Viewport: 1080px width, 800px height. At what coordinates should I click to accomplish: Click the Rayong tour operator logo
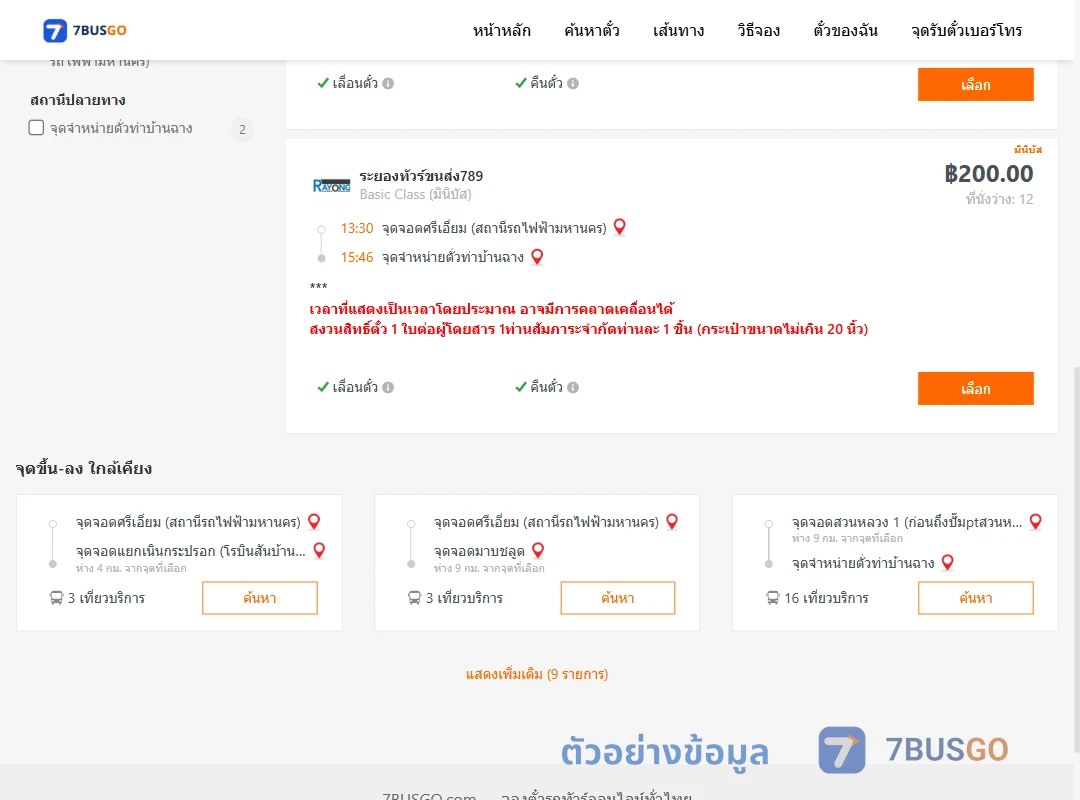(x=331, y=185)
